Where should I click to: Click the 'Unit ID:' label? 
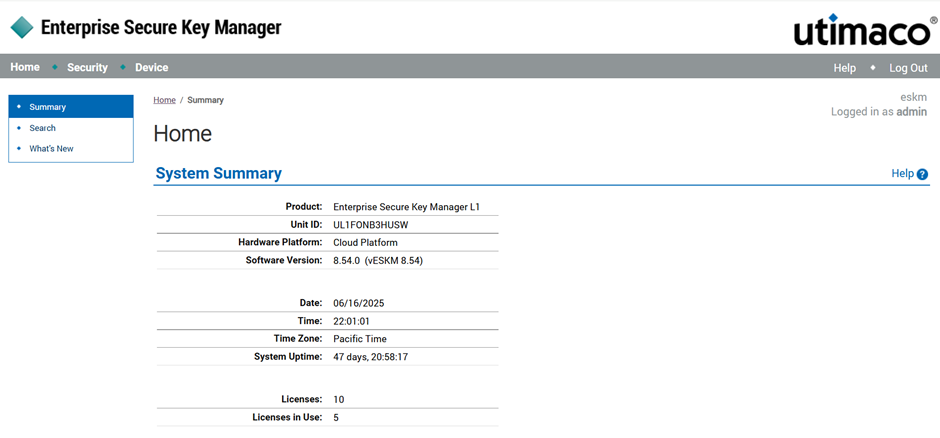(306, 225)
